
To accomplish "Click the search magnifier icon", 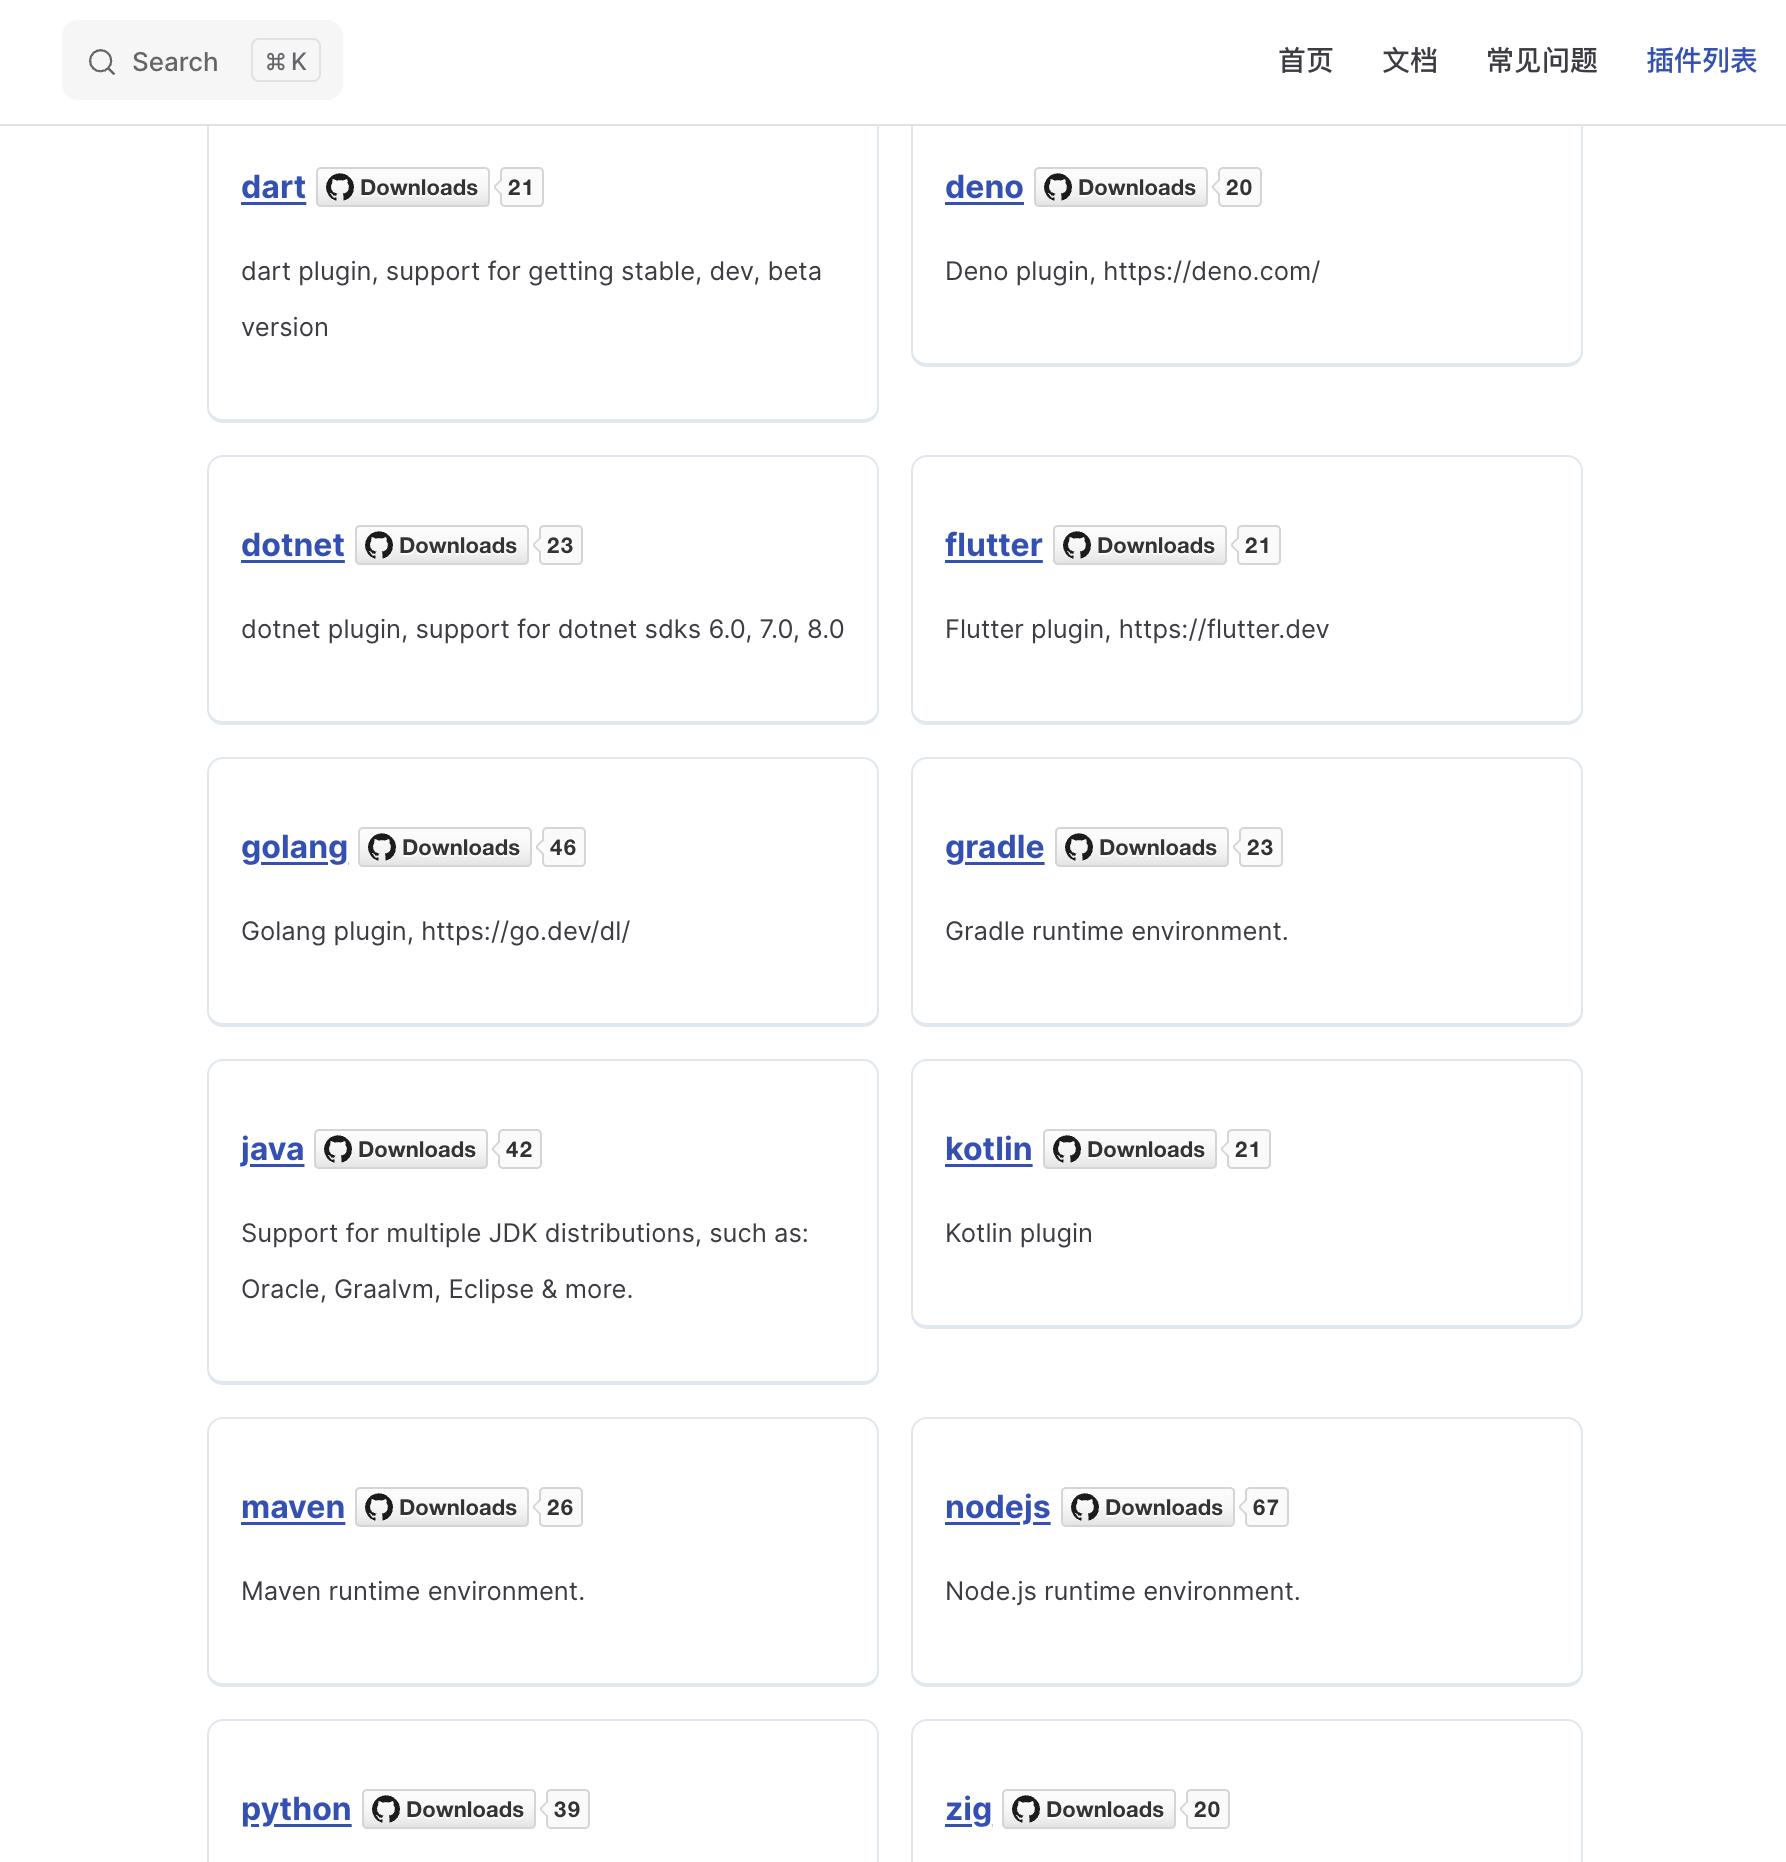I will [102, 62].
